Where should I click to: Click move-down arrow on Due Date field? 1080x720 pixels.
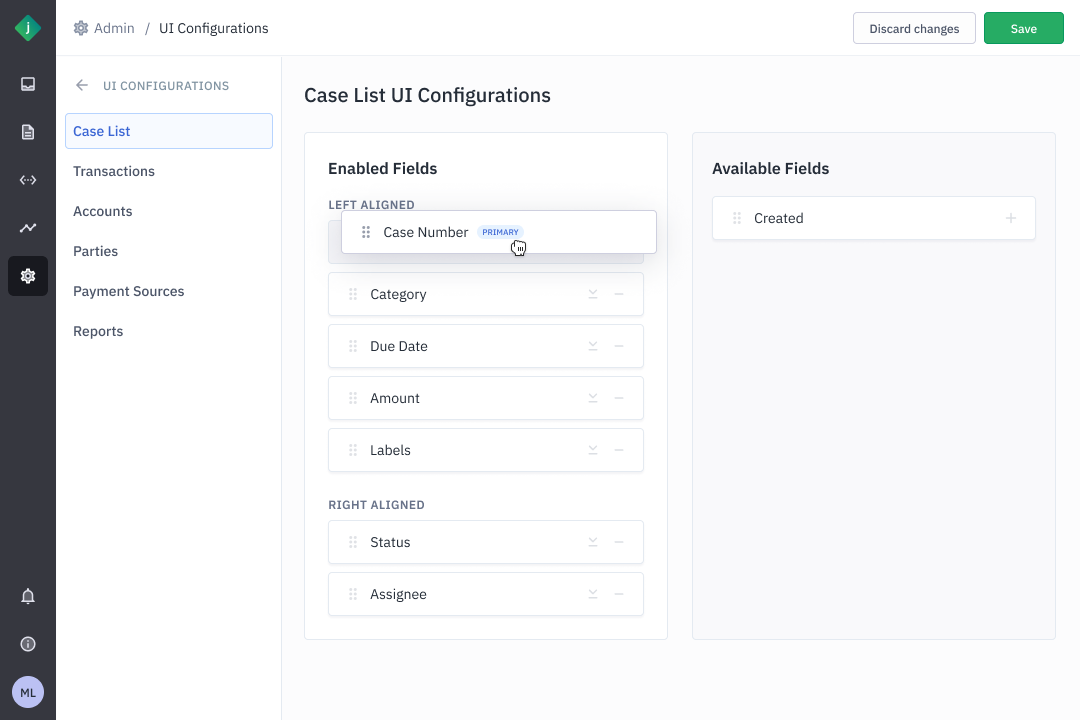click(x=593, y=346)
